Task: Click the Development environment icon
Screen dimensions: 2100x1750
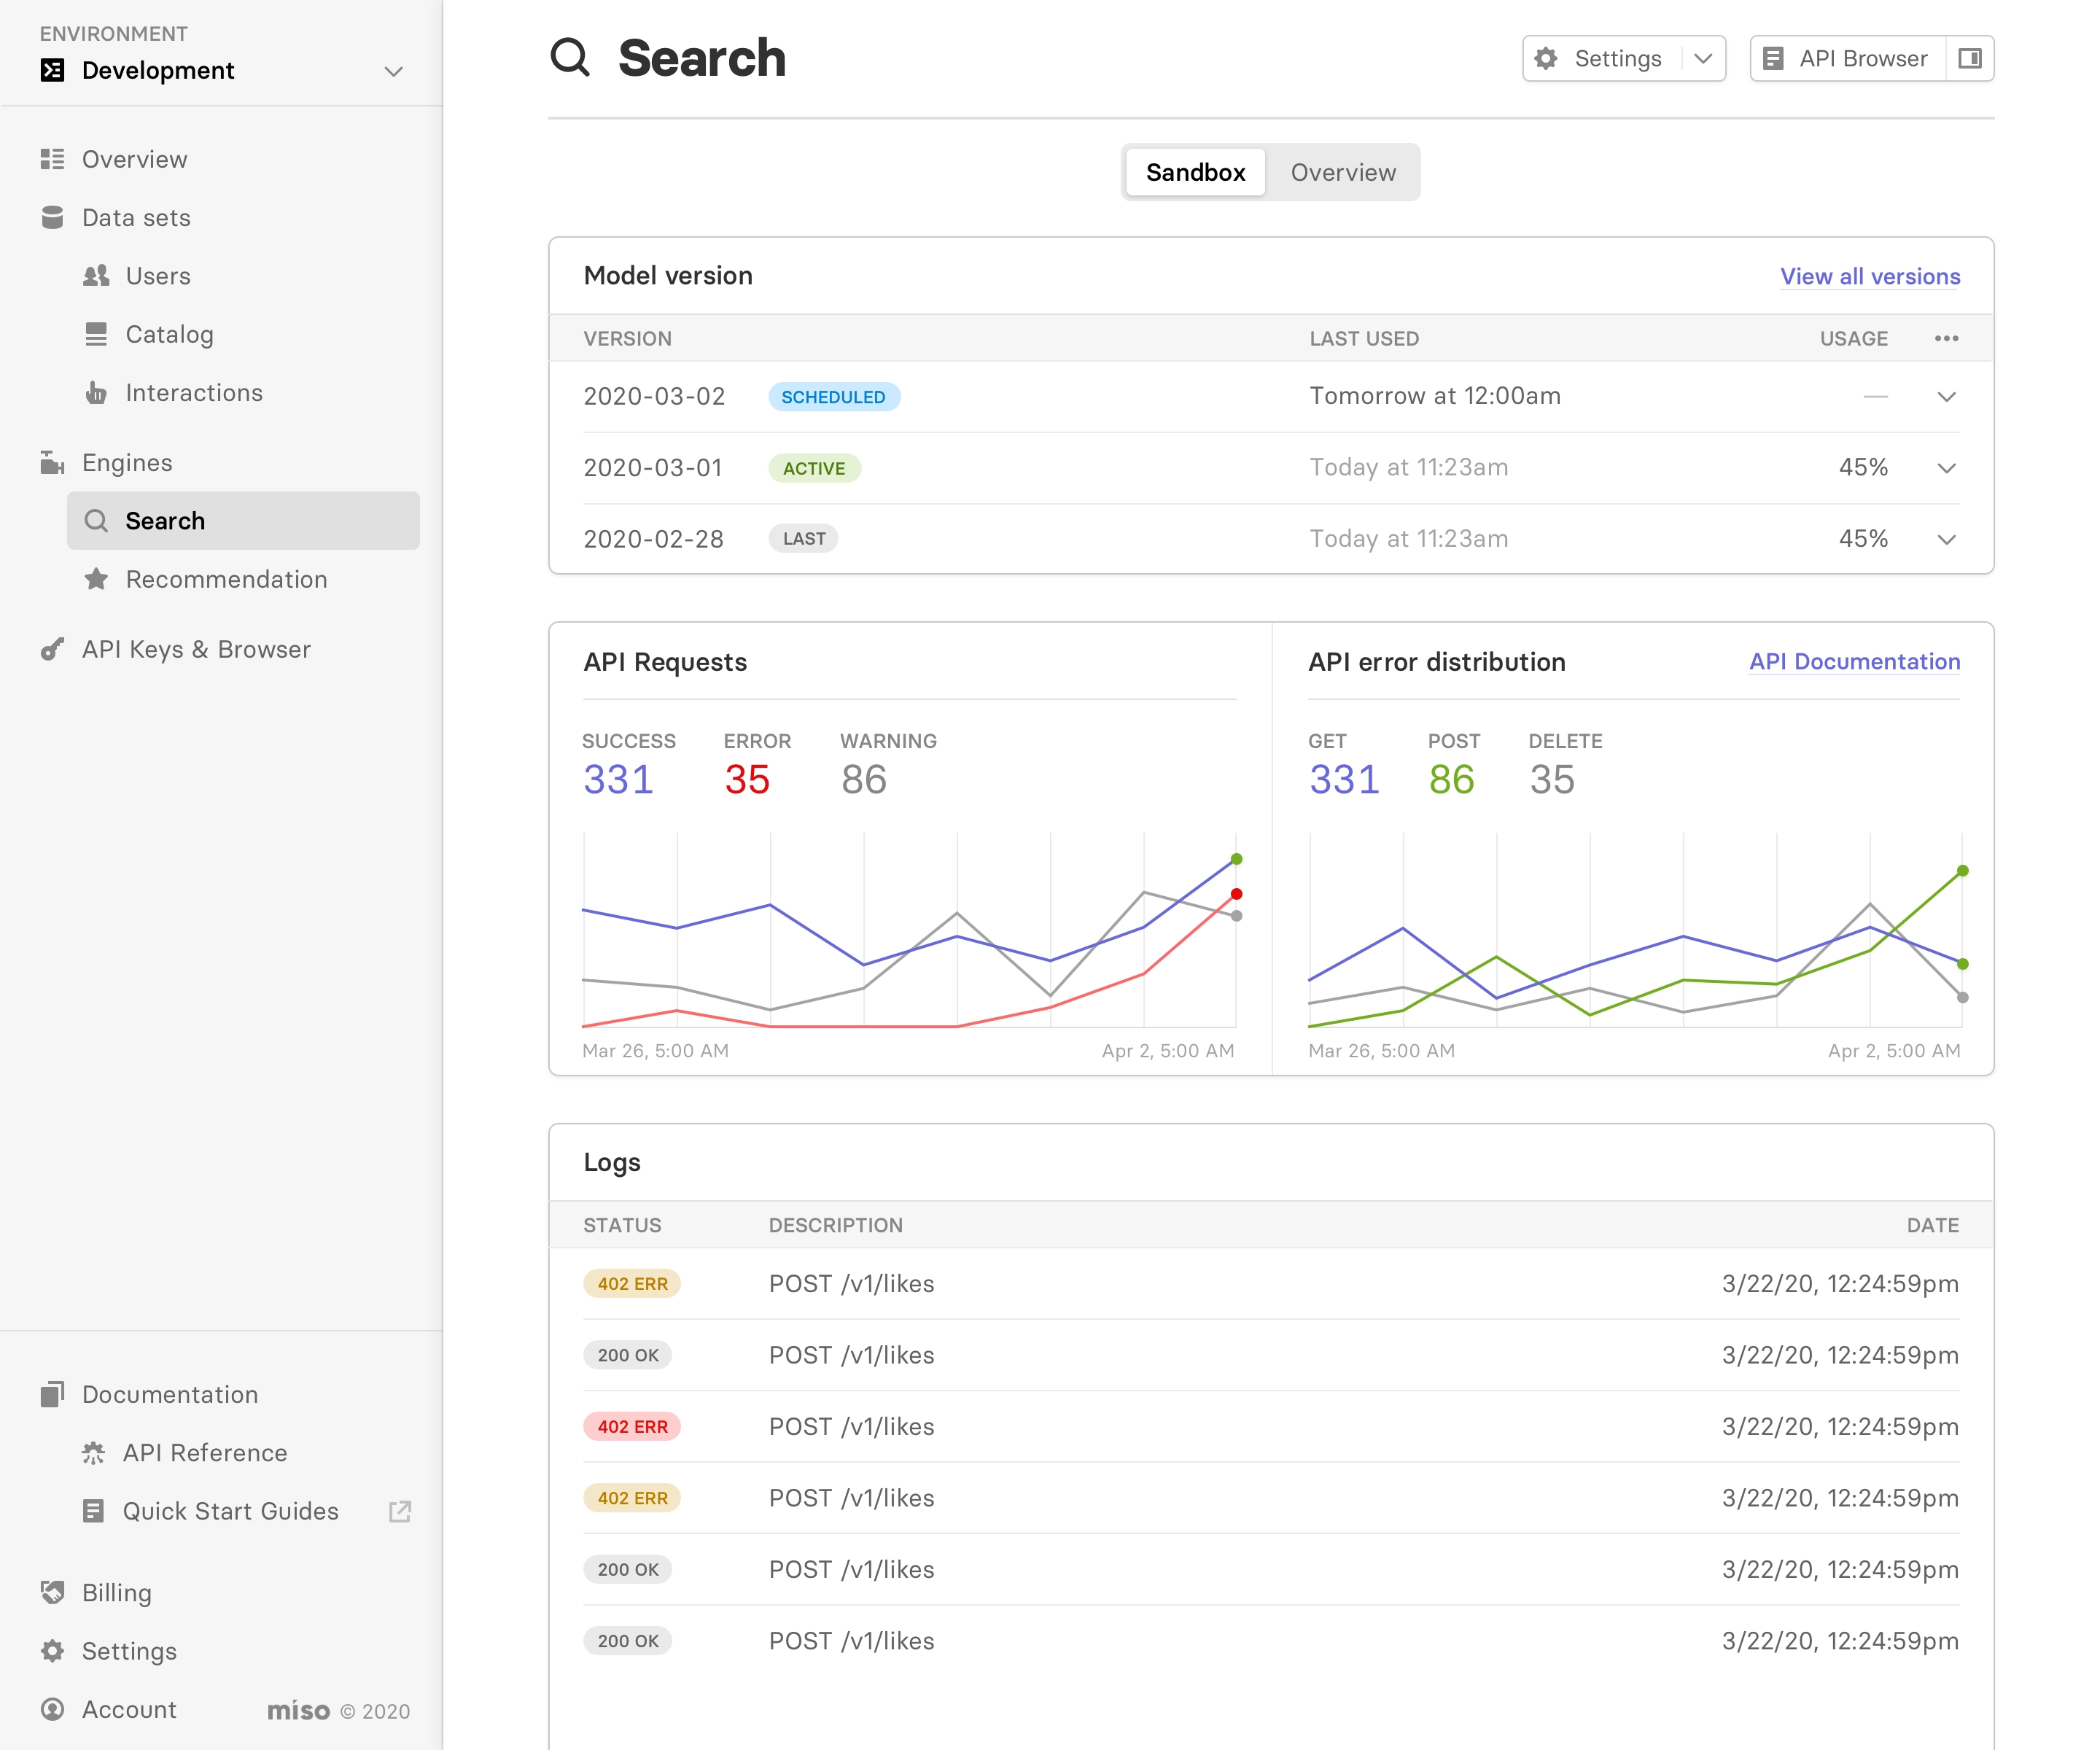Action: point(52,70)
